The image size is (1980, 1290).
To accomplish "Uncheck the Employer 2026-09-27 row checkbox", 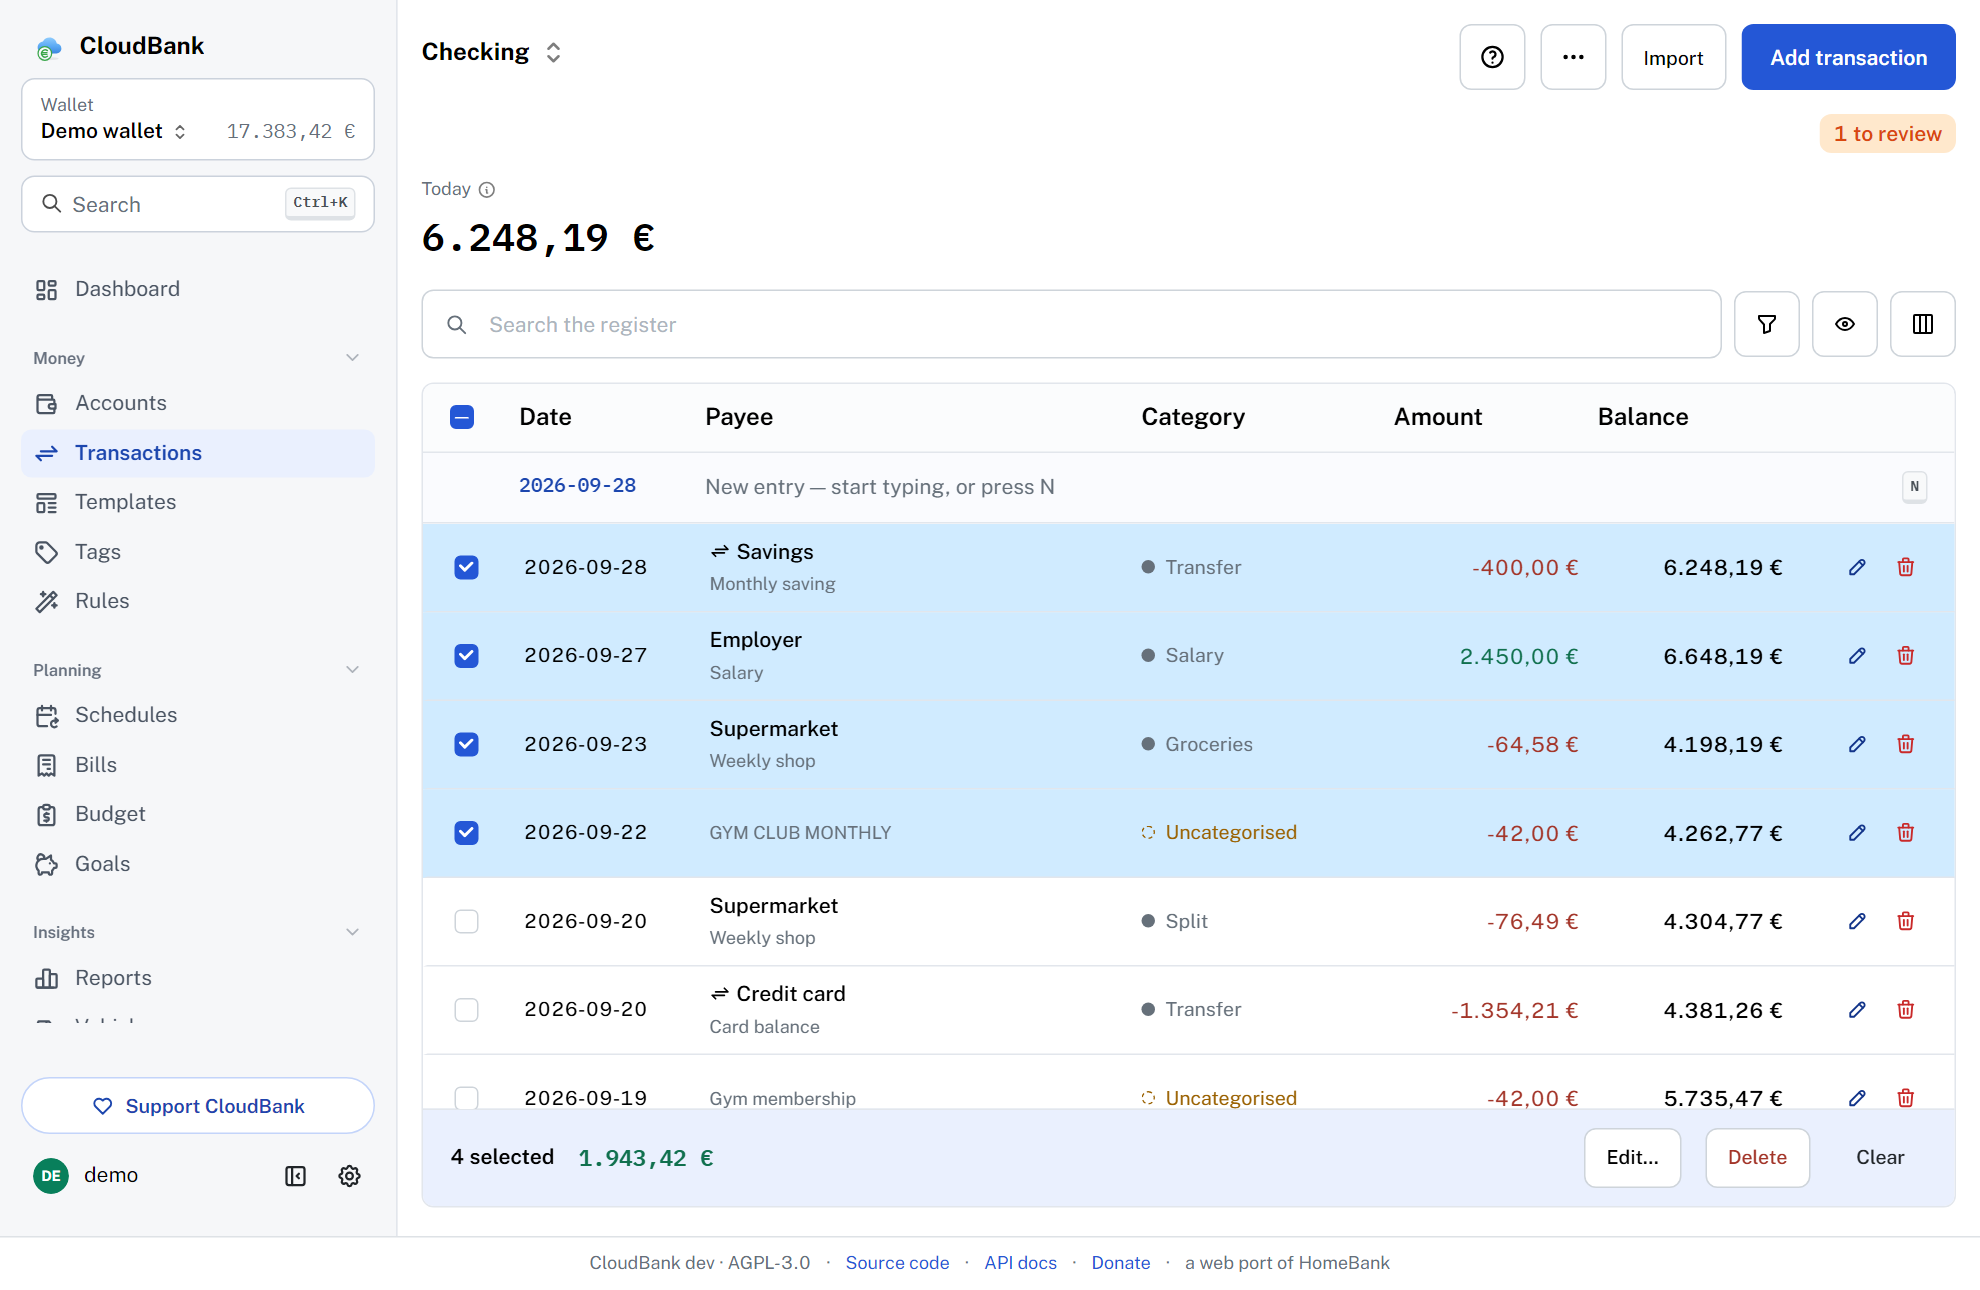I will point(466,655).
